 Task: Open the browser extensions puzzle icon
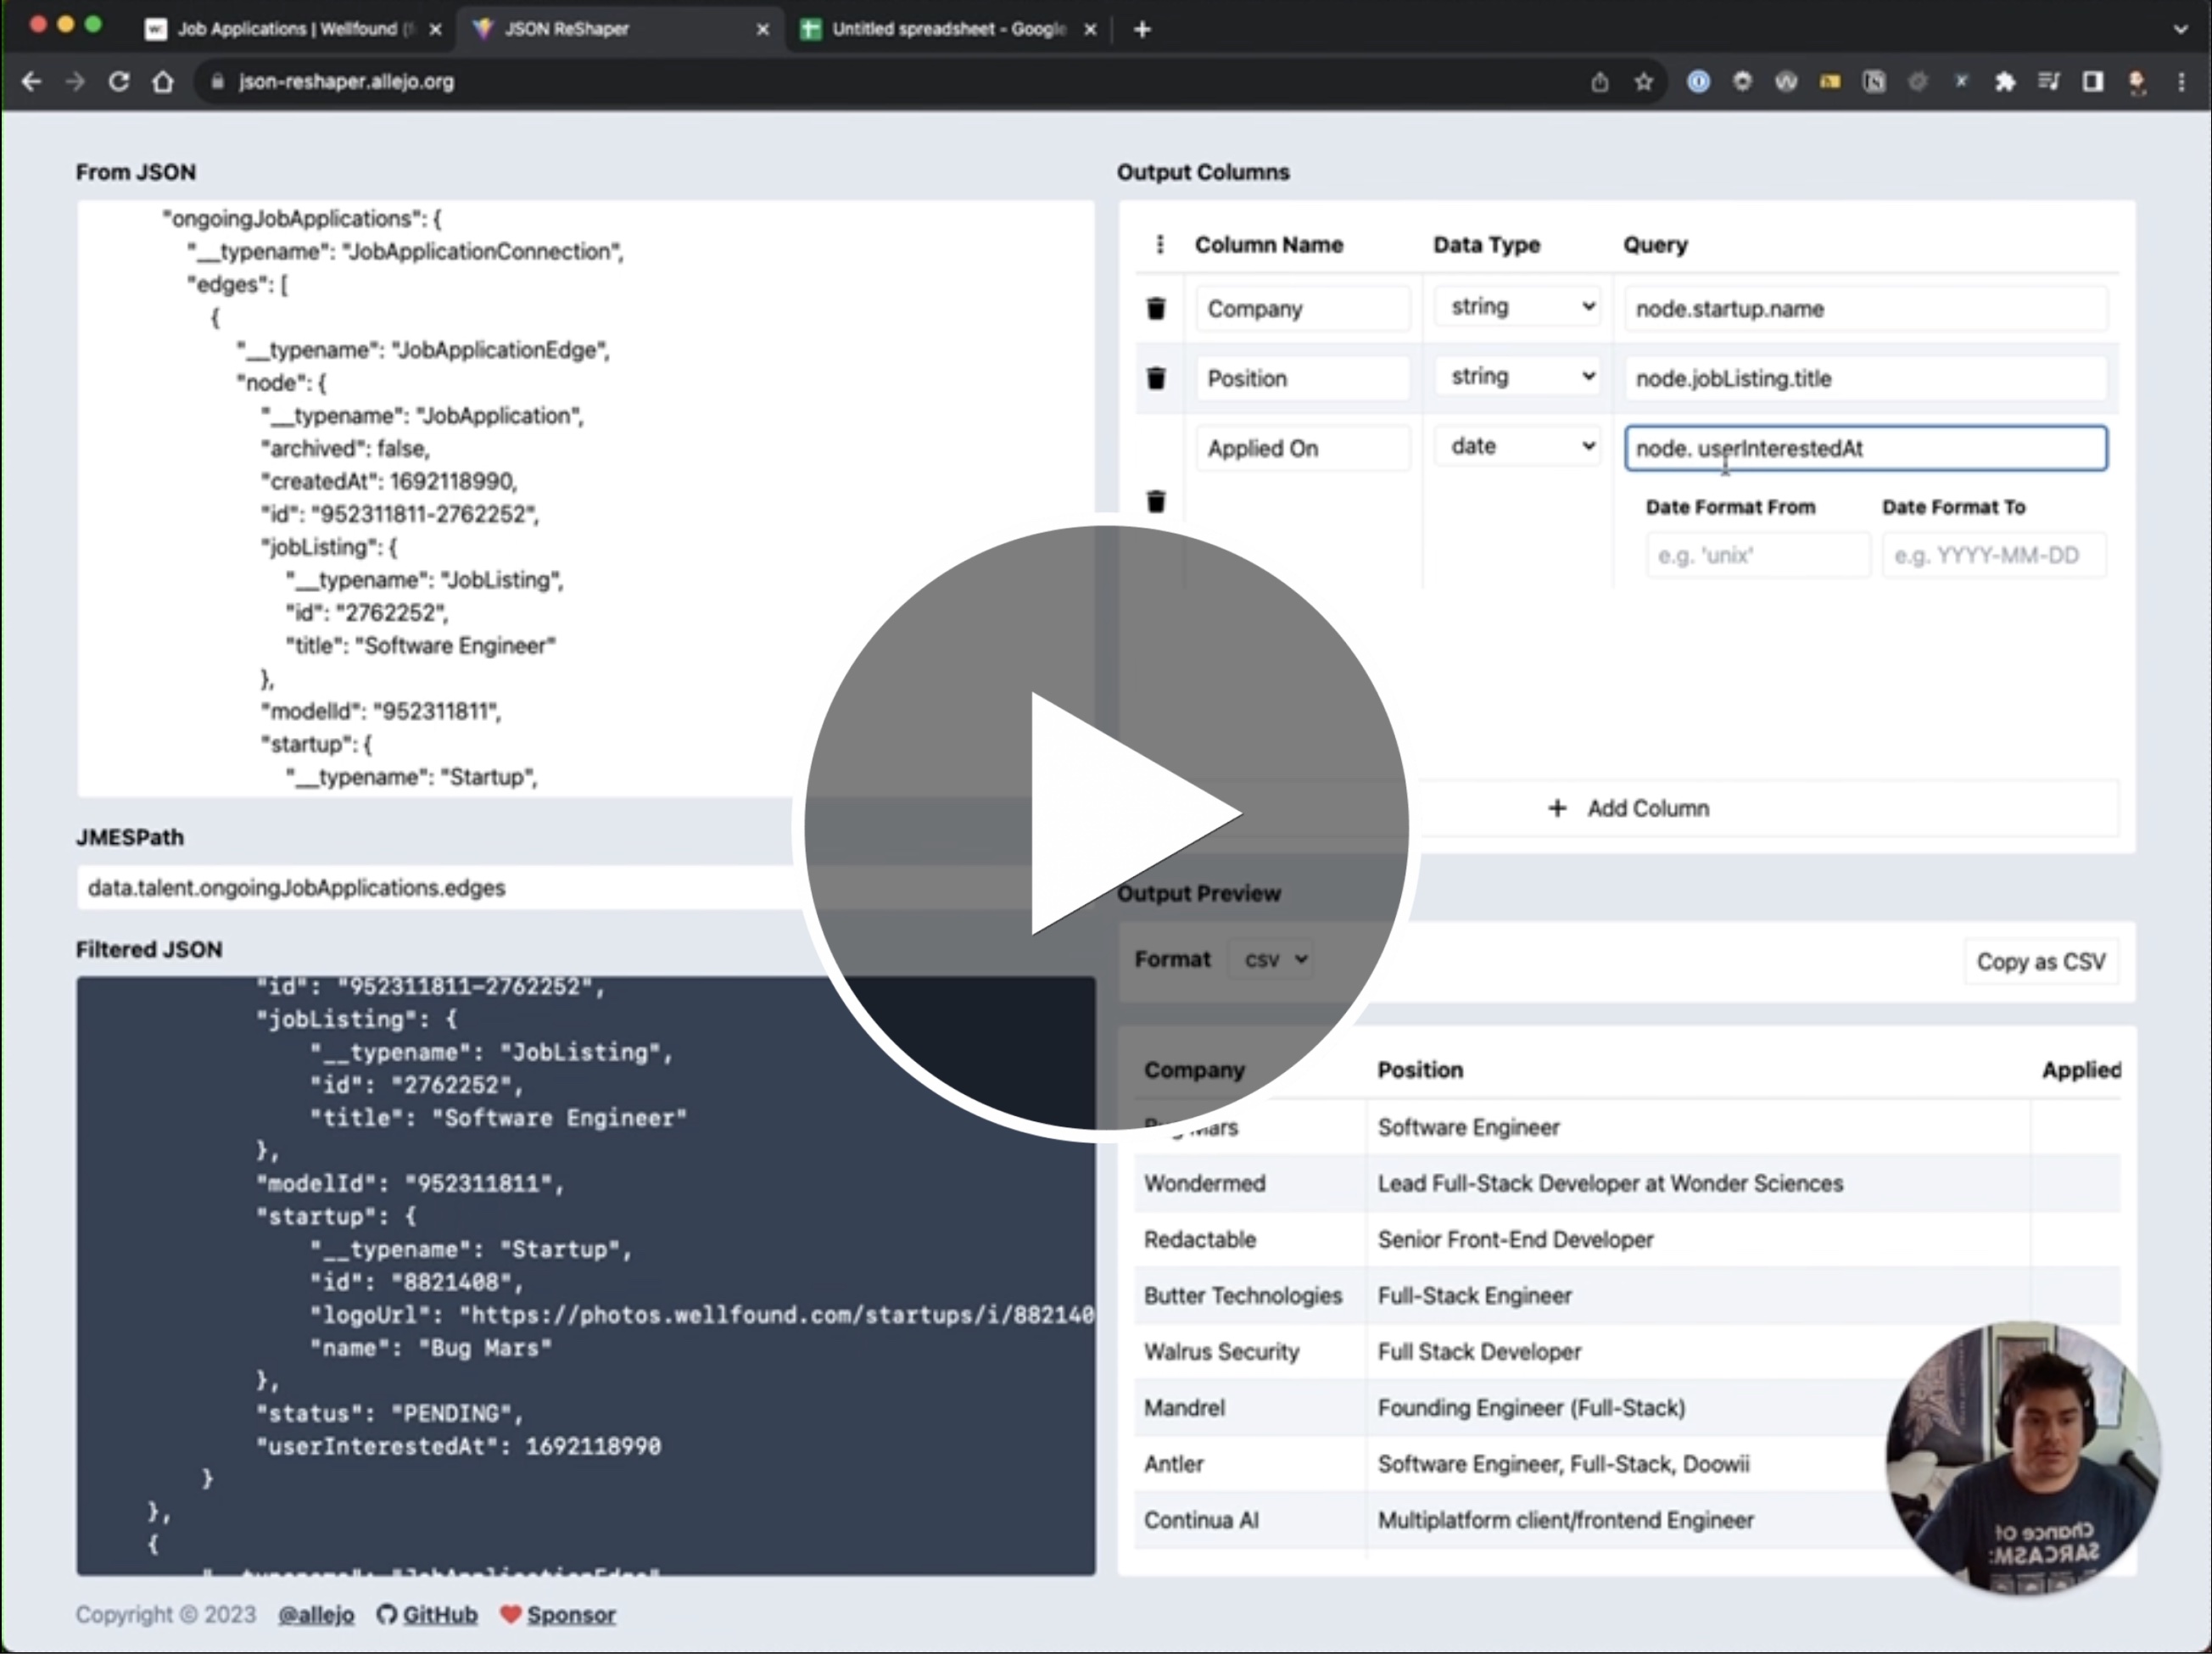[x=2004, y=82]
